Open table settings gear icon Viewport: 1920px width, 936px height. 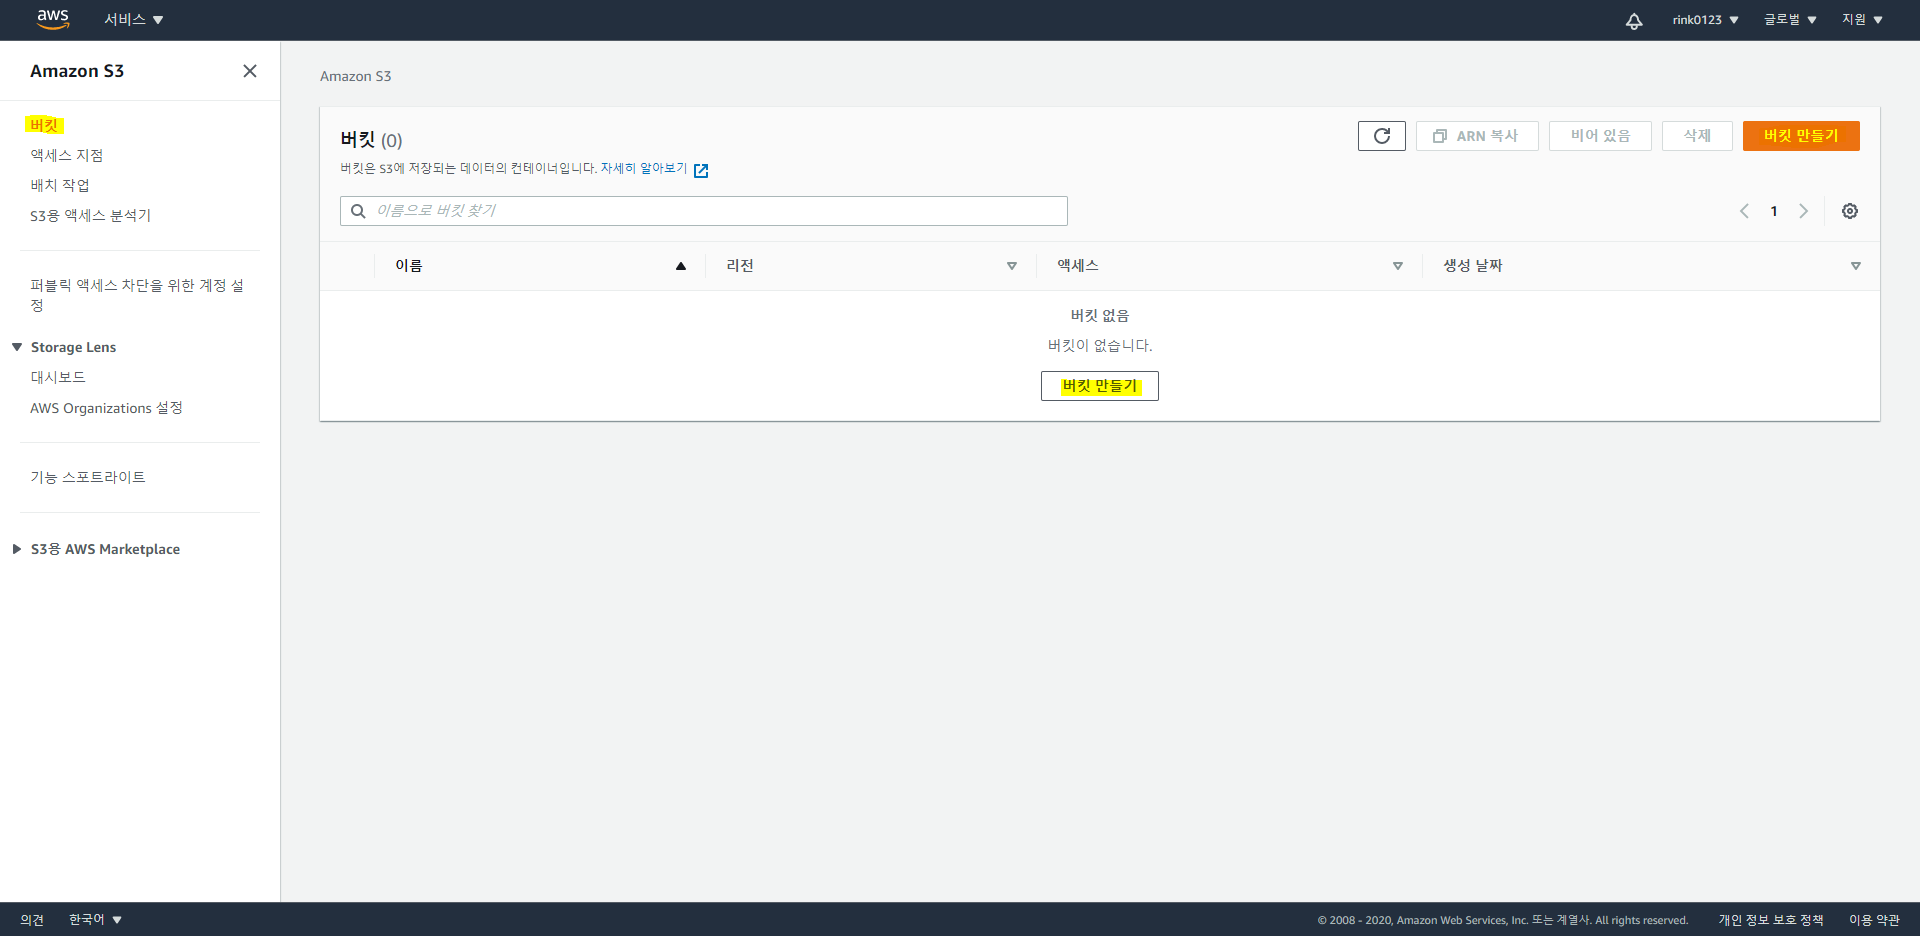pos(1850,211)
